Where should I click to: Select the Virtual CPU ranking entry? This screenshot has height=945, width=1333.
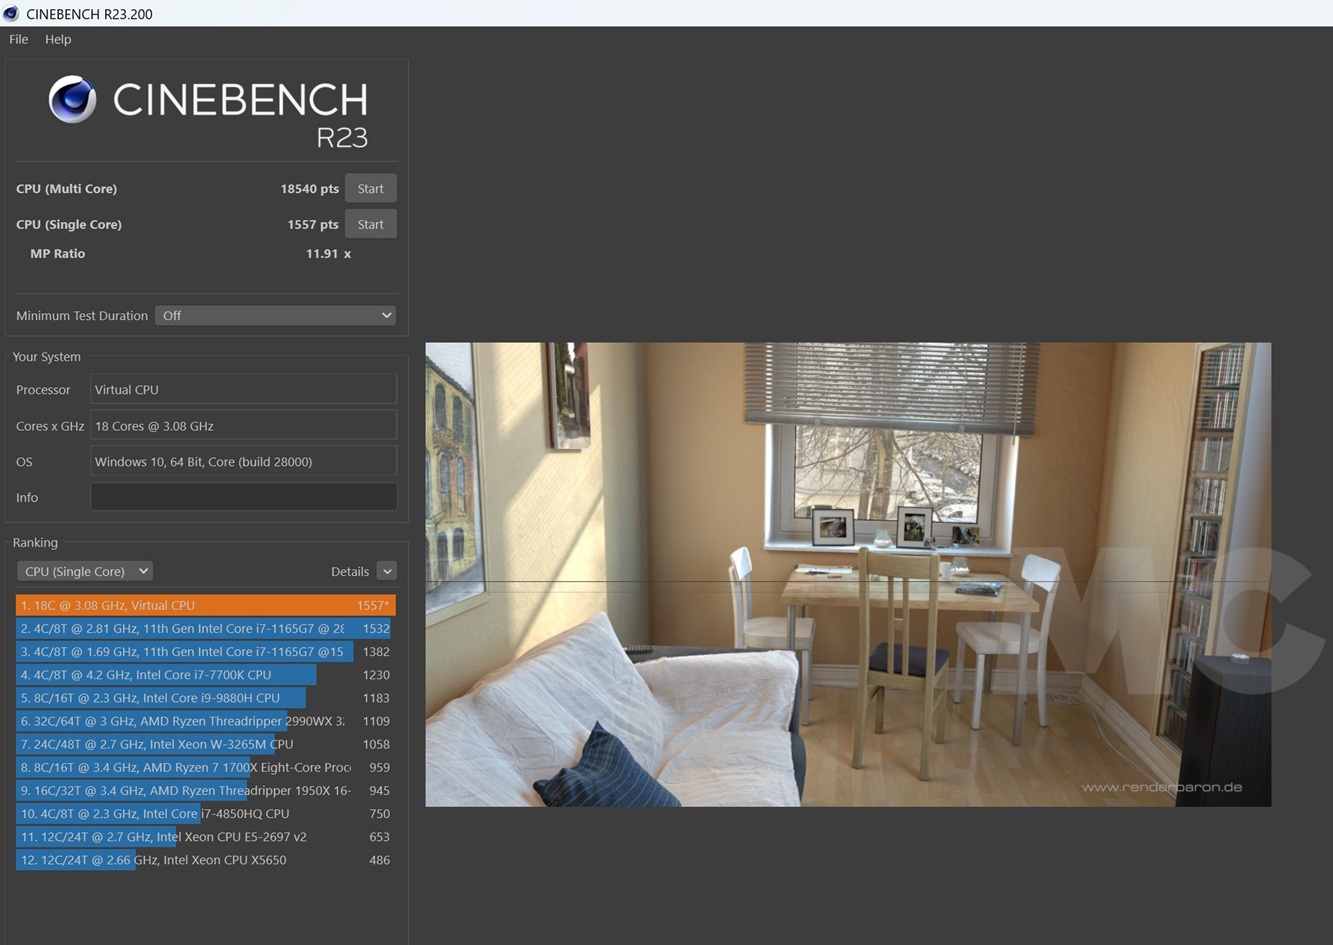[205, 605]
